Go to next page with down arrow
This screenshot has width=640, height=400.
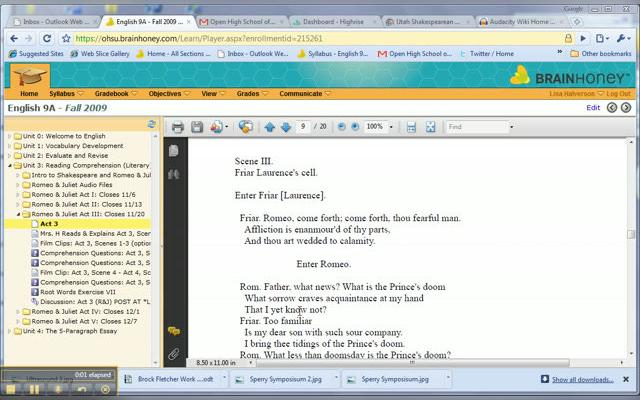click(x=286, y=127)
